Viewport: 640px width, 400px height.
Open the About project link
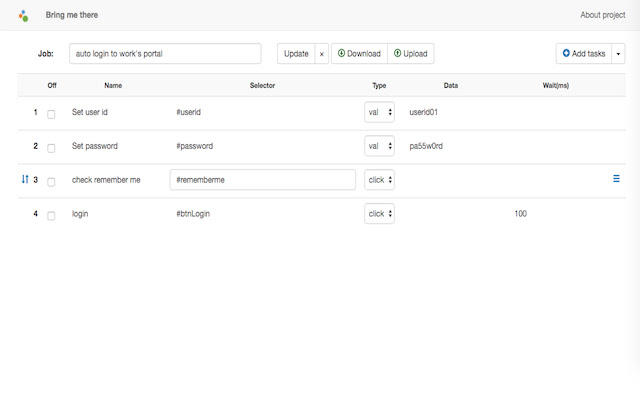[602, 15]
